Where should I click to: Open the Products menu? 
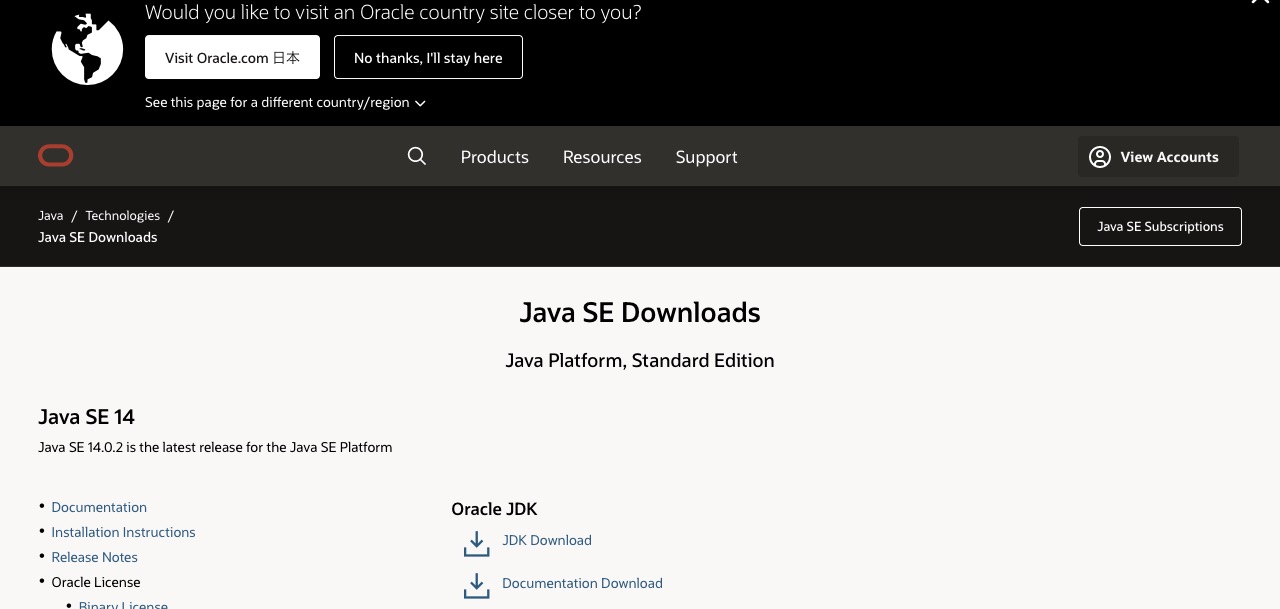tap(494, 157)
